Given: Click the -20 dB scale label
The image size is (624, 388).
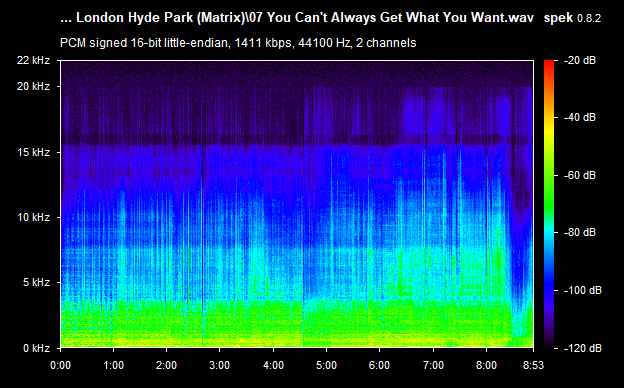Looking at the screenshot, I should click(580, 60).
